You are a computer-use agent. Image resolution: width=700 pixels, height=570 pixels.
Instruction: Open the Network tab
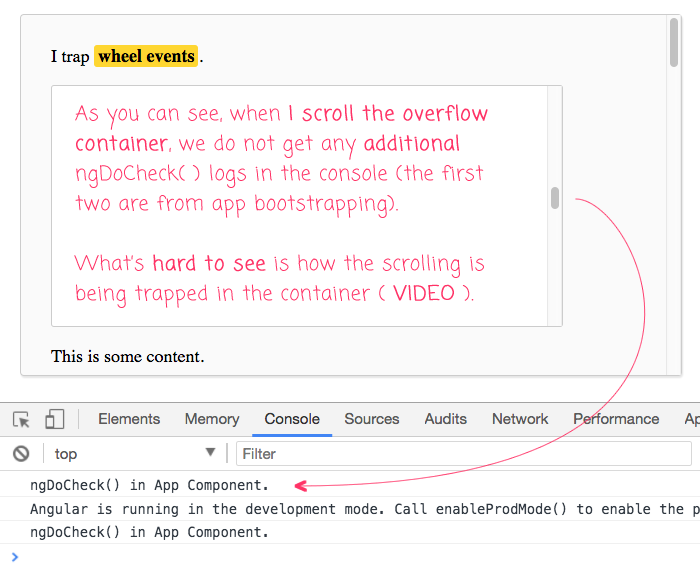click(x=520, y=419)
